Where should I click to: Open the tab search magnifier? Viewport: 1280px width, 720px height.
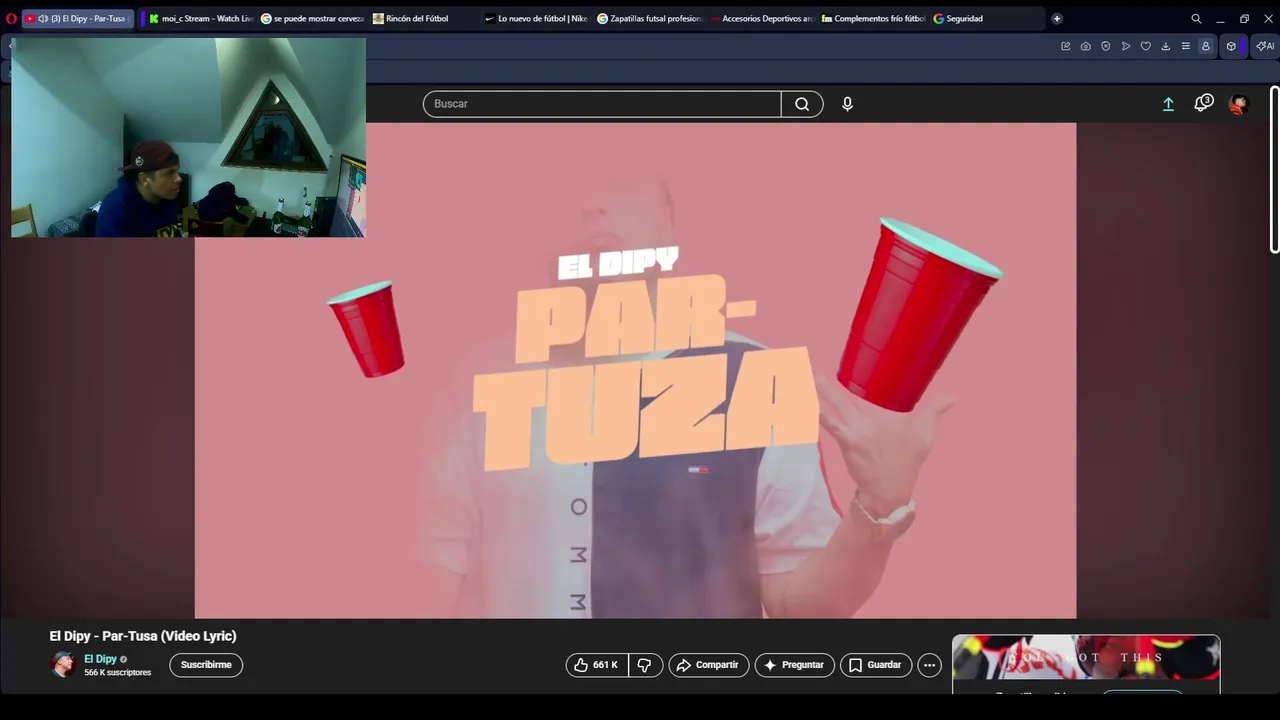[x=1196, y=18]
